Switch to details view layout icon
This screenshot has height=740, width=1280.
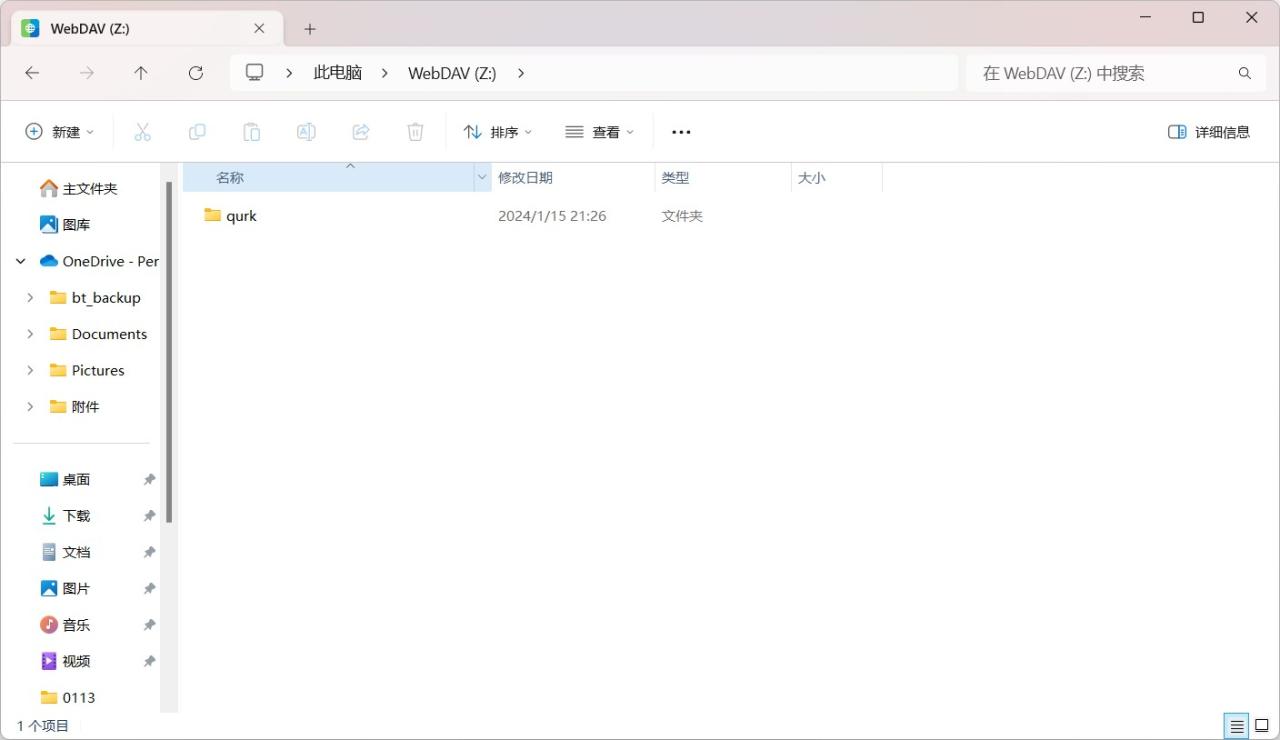1237,726
